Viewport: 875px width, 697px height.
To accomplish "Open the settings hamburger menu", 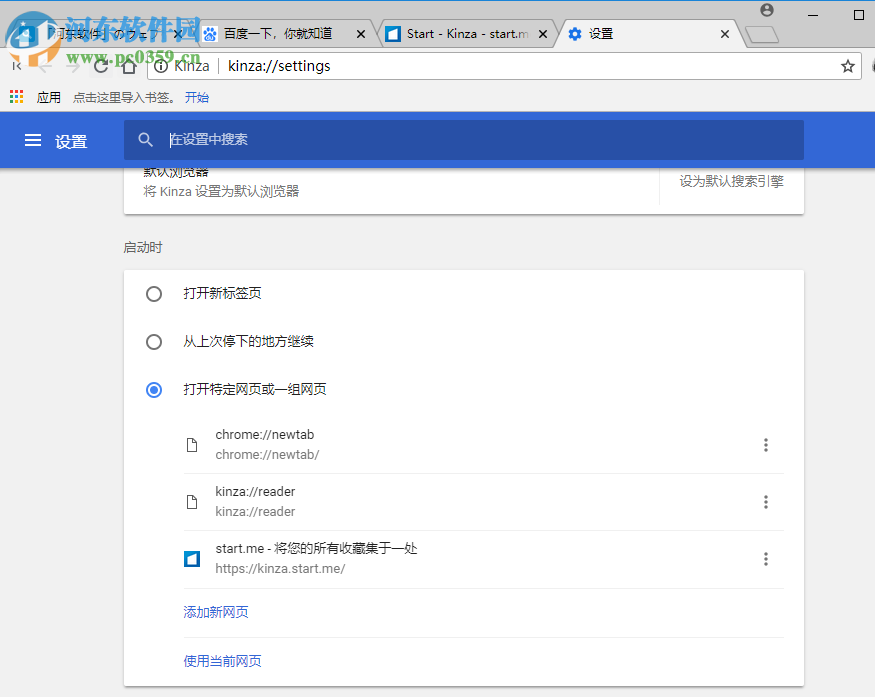I will pyautogui.click(x=33, y=140).
